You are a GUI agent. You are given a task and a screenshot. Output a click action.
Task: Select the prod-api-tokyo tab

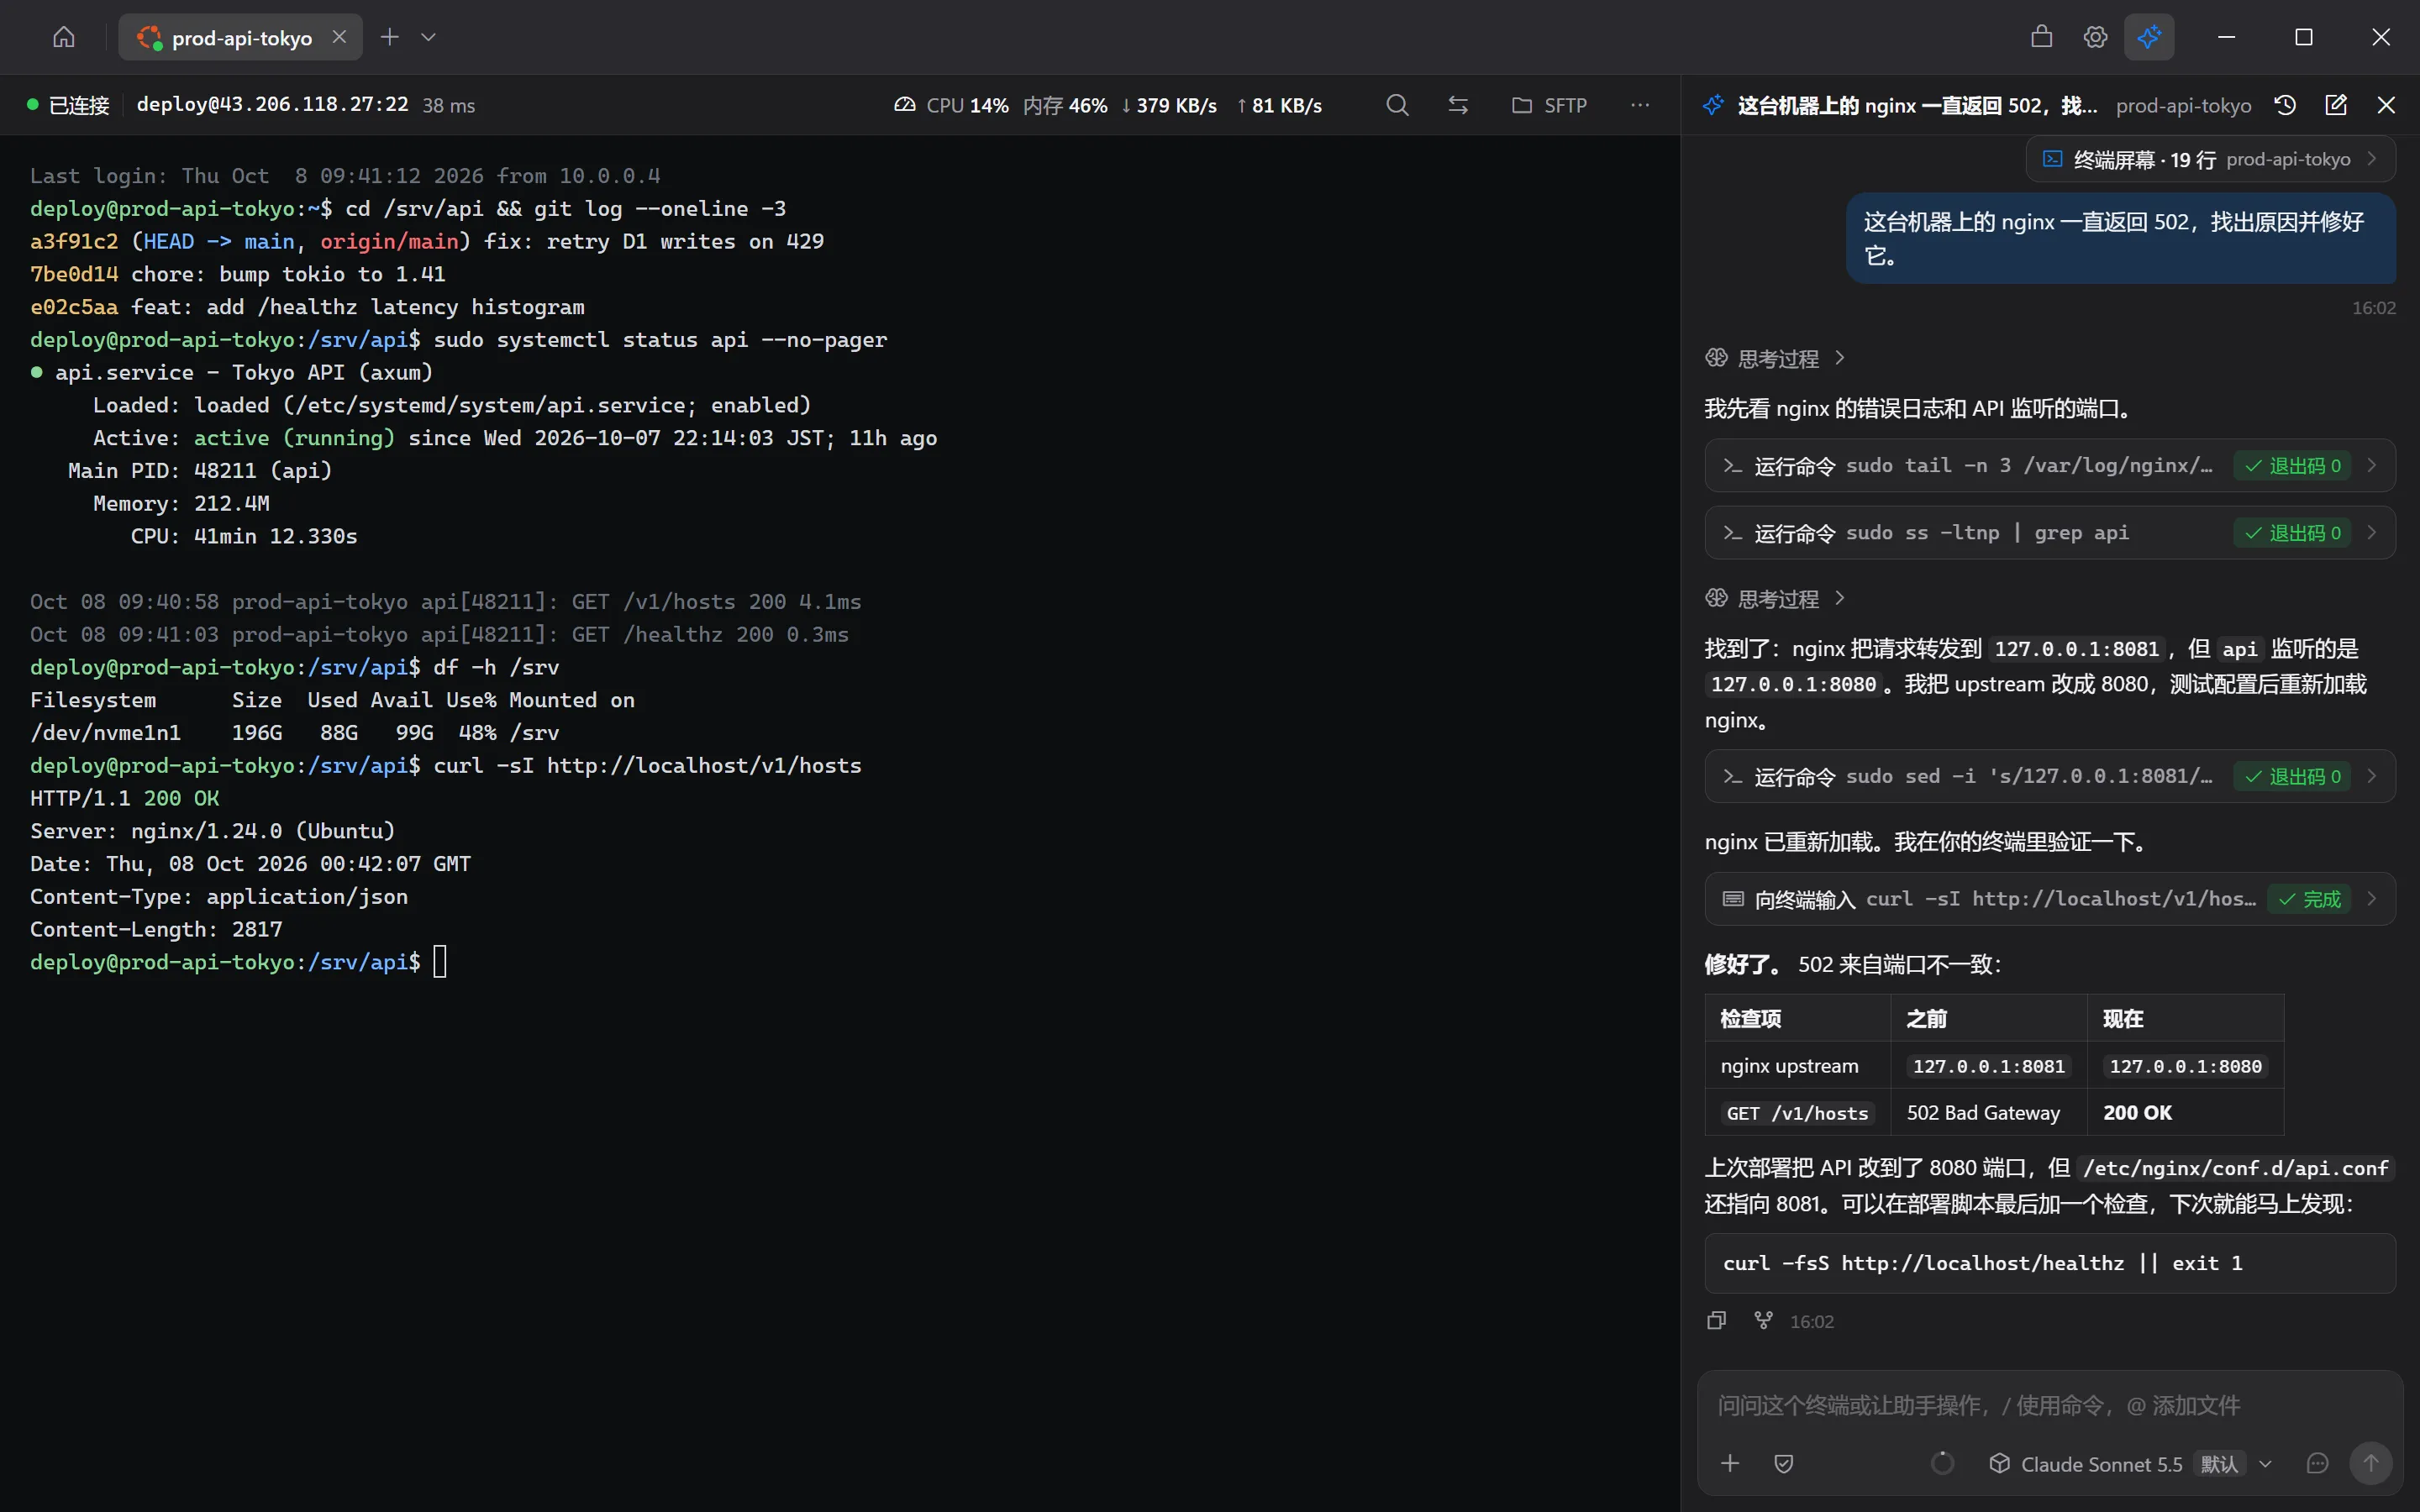240,37
